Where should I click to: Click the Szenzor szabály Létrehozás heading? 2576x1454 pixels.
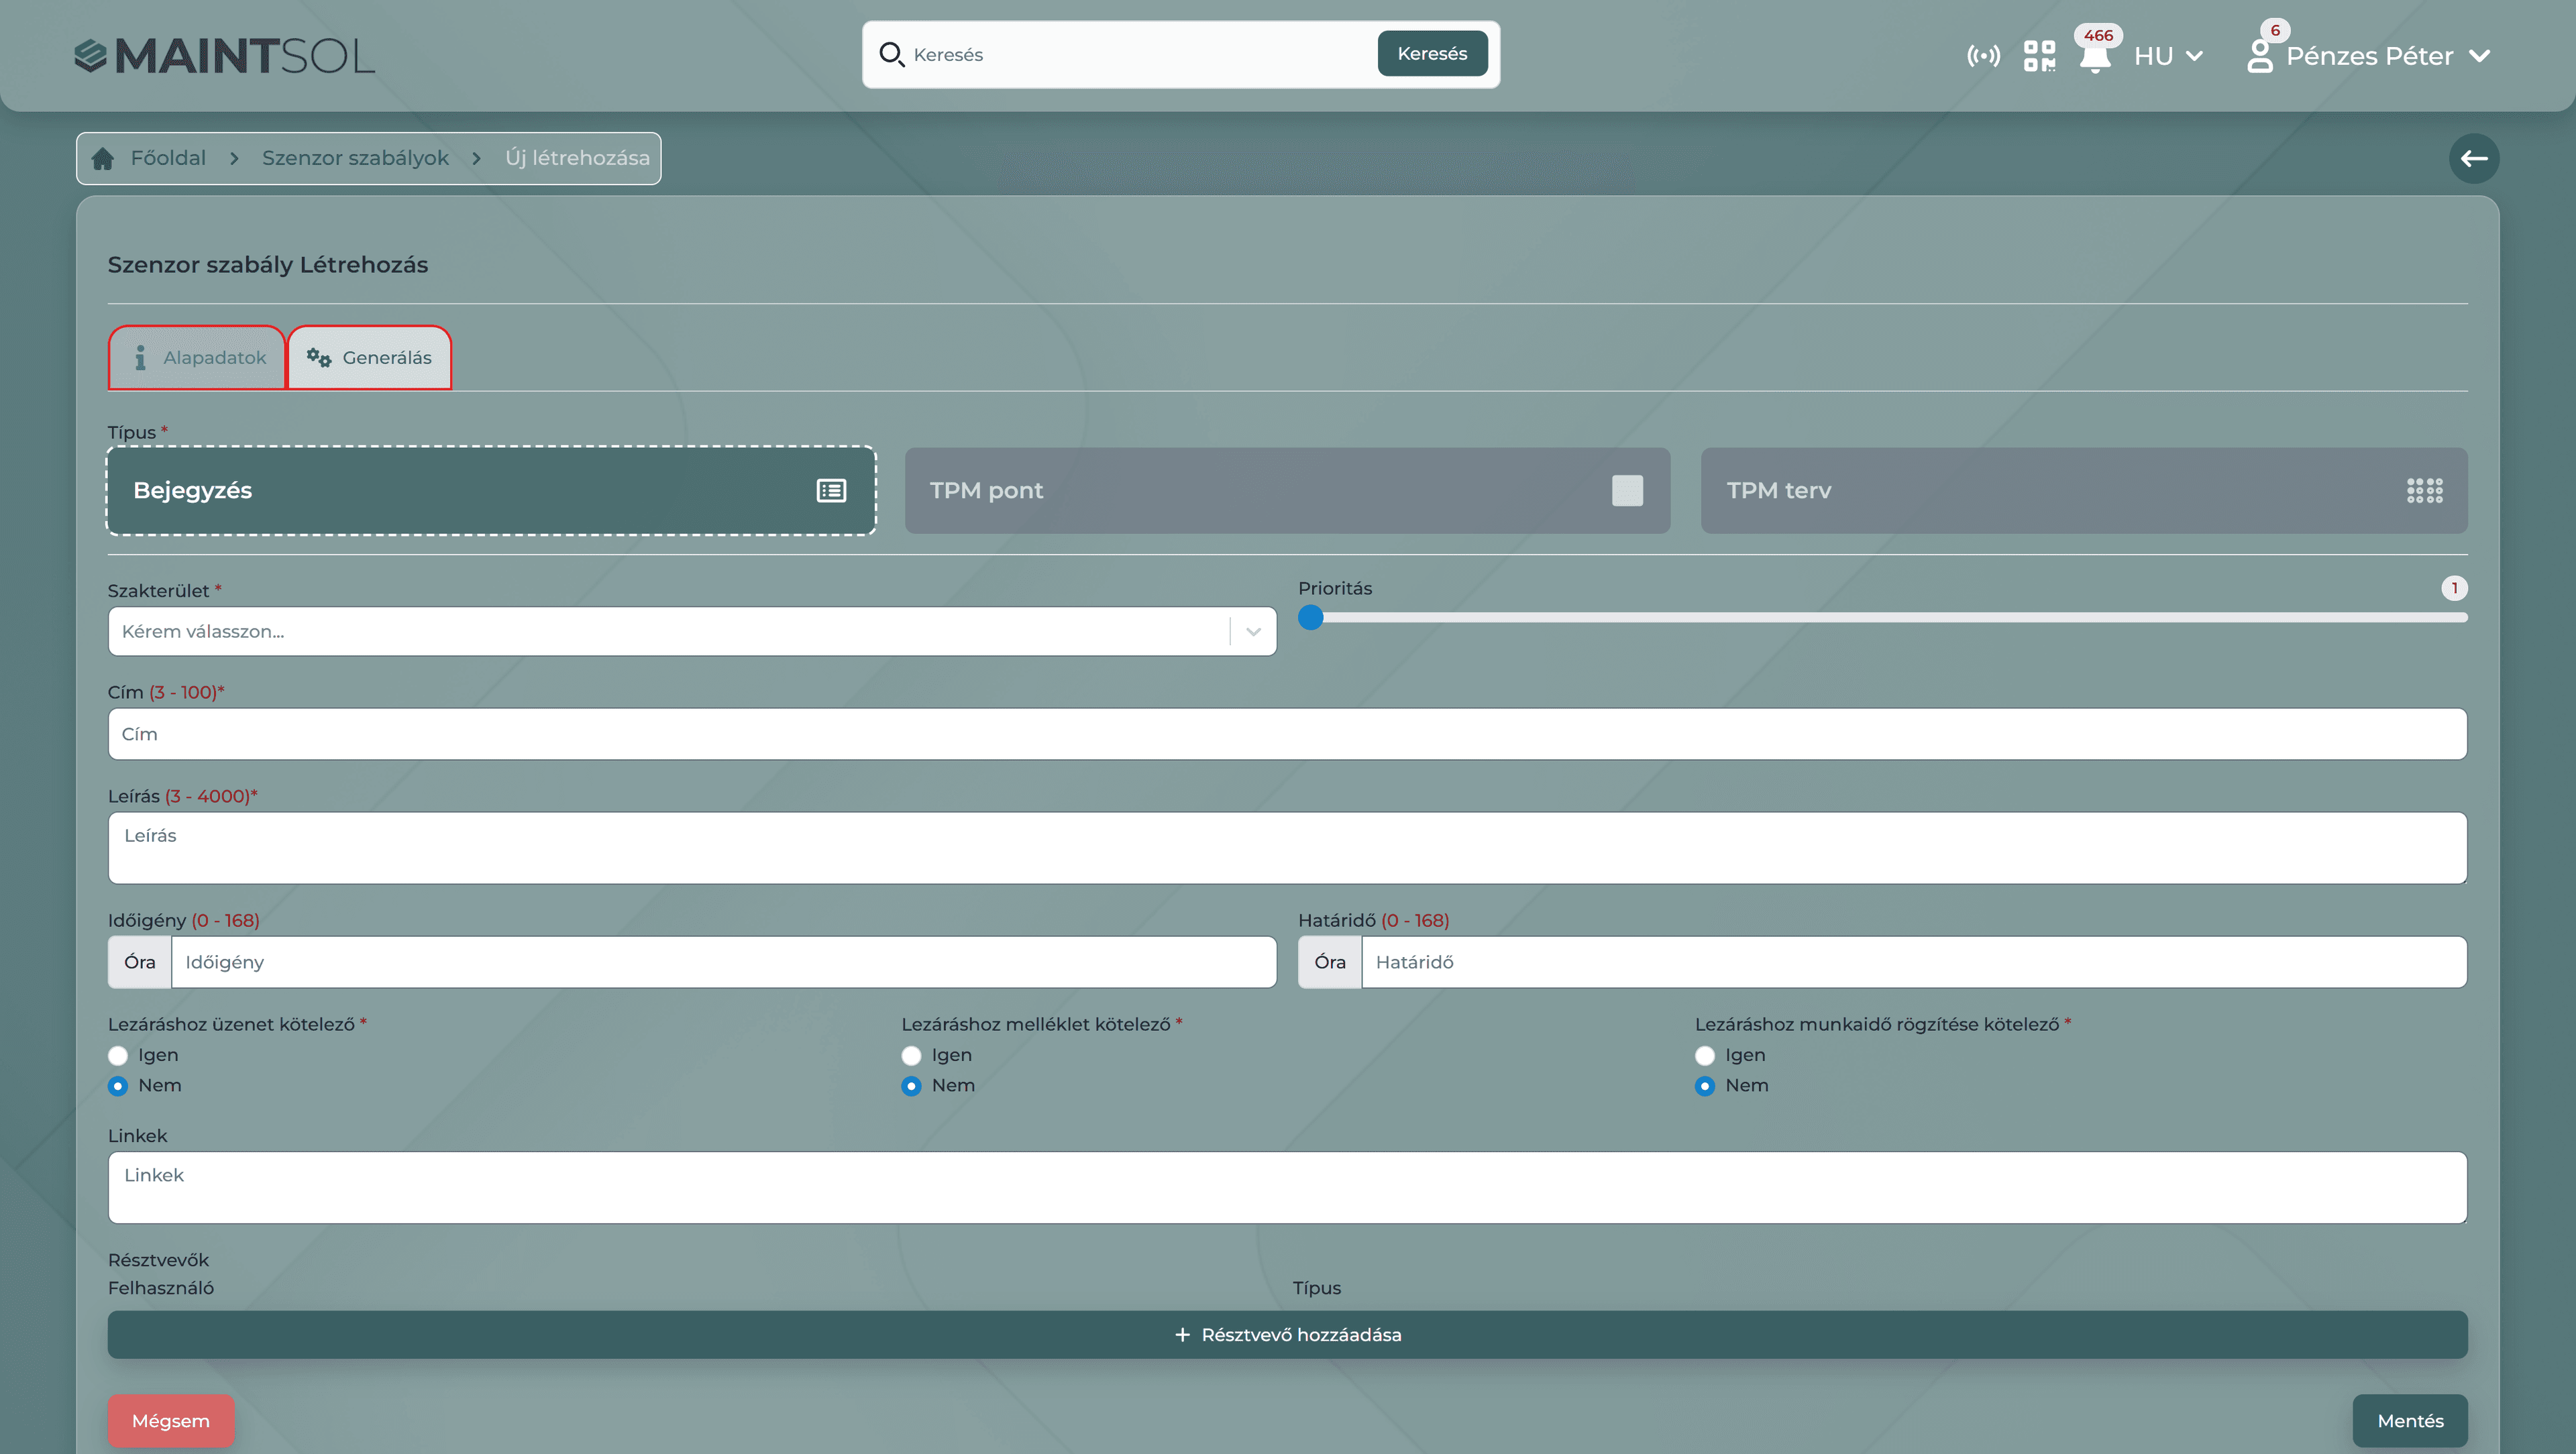pos(268,265)
